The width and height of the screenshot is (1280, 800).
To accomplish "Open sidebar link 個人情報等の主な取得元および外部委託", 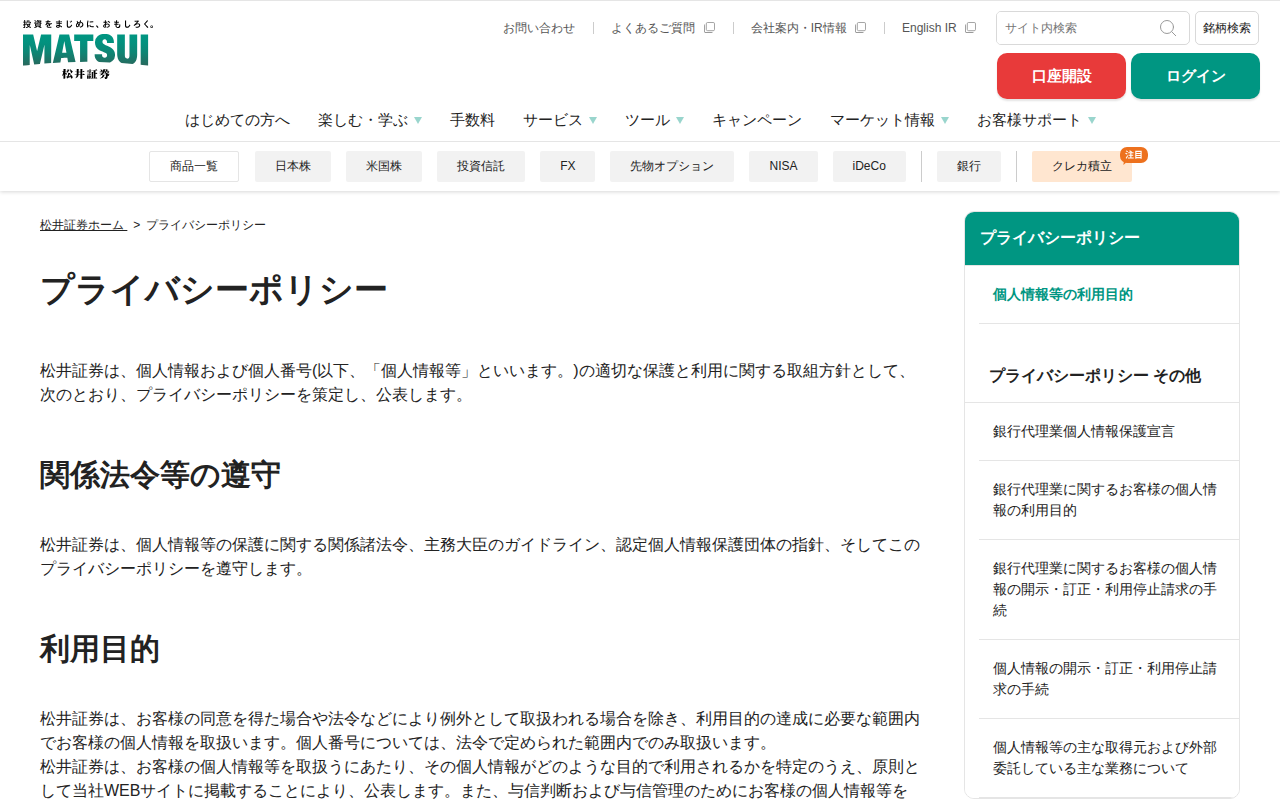I will 1104,758.
